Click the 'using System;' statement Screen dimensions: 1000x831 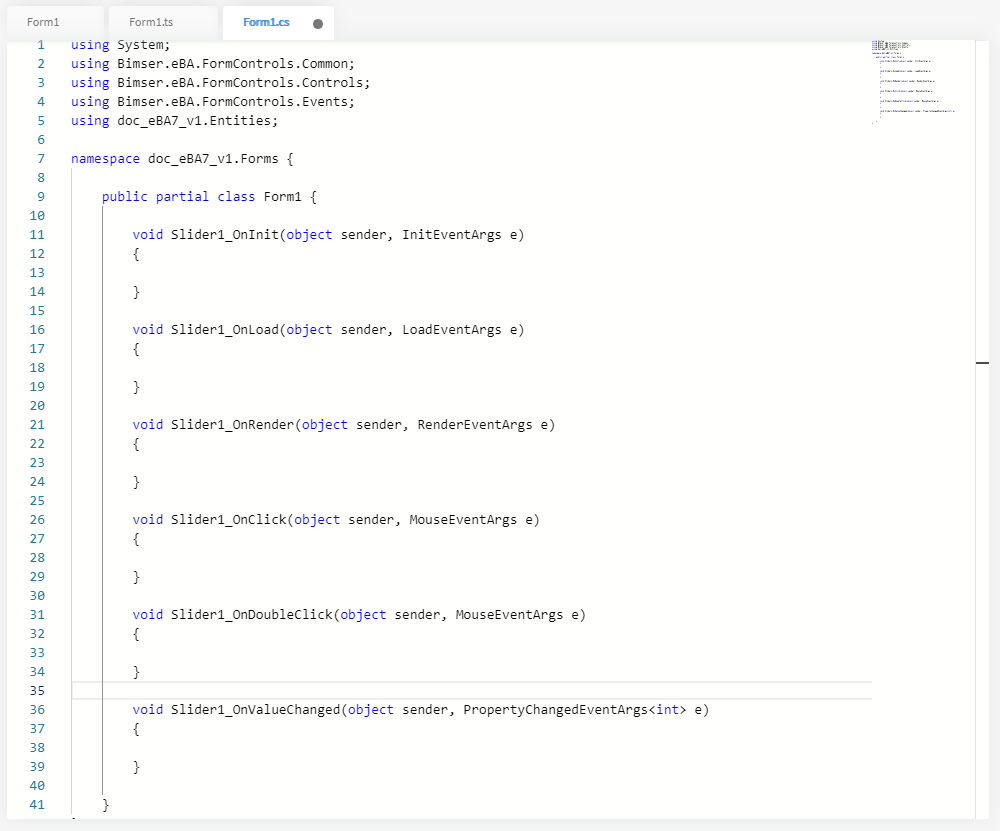click(x=121, y=45)
